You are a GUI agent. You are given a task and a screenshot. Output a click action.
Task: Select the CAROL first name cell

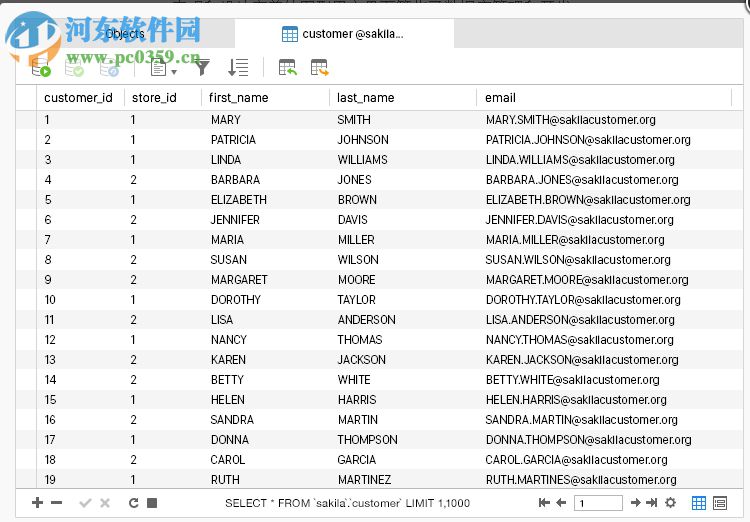[228, 460]
